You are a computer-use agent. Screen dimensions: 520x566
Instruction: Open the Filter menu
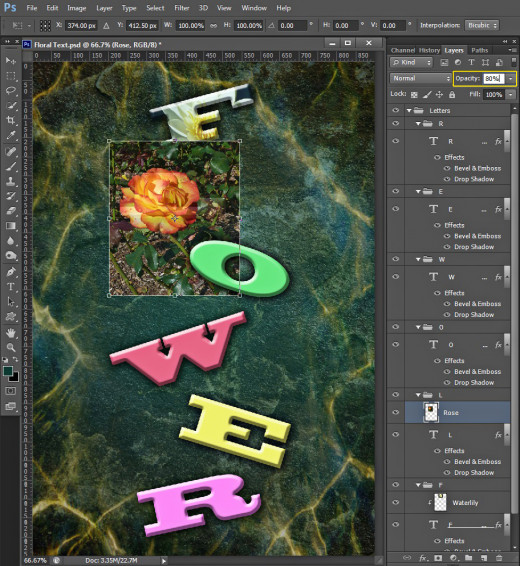pyautogui.click(x=182, y=8)
